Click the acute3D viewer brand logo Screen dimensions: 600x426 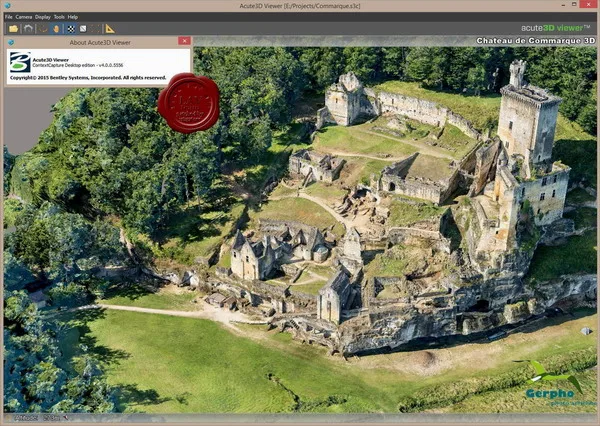click(x=557, y=28)
